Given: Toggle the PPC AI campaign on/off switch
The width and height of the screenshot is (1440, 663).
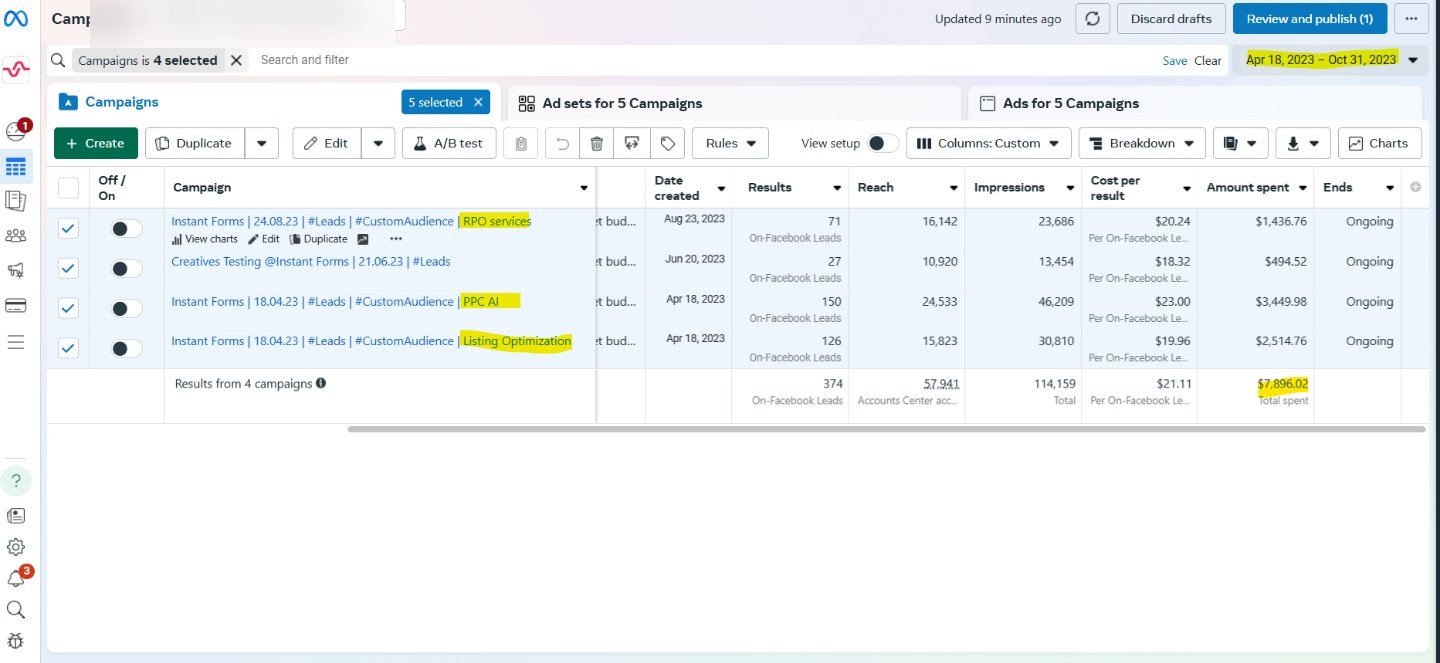Looking at the screenshot, I should coord(126,309).
